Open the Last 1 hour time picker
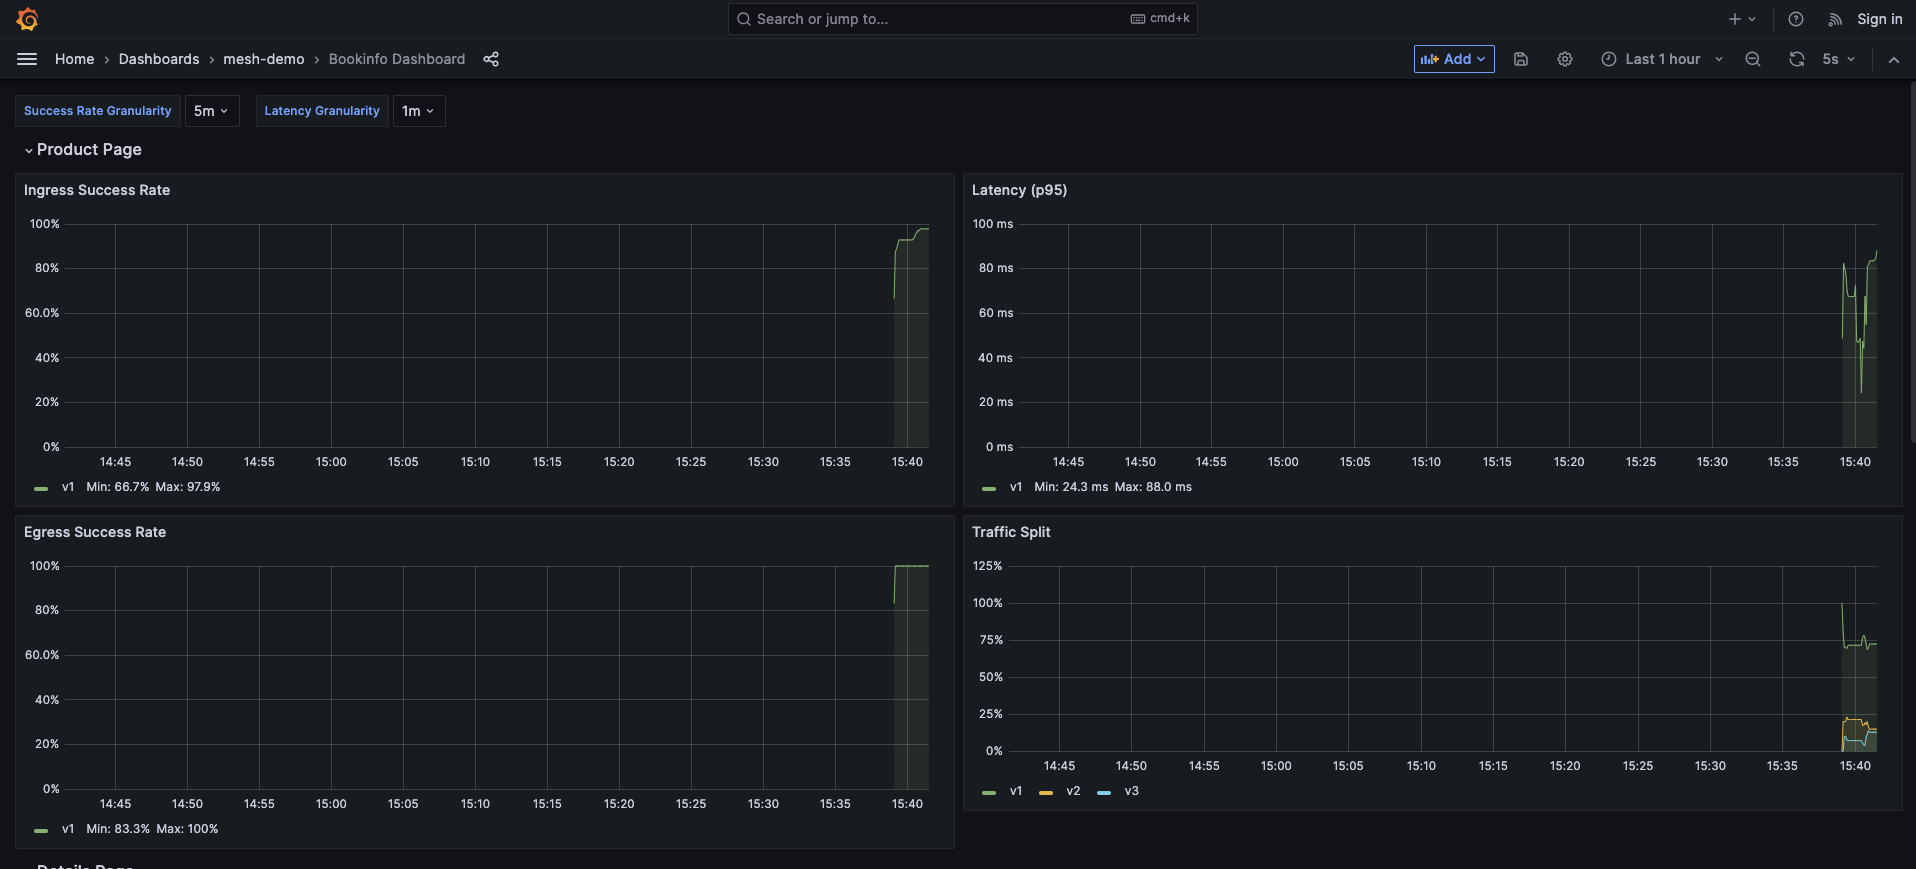The image size is (1916, 869). tap(1662, 59)
